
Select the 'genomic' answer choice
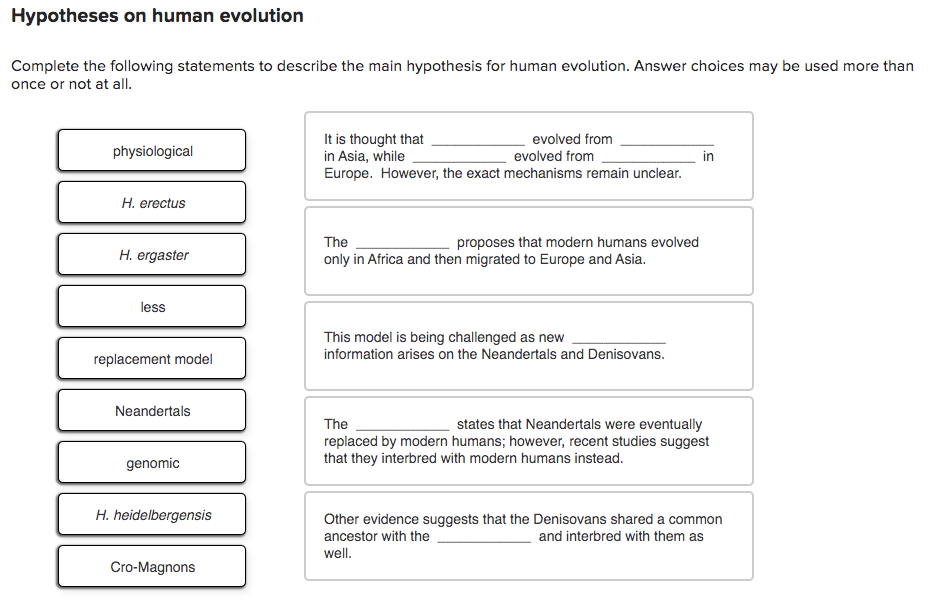tap(151, 462)
